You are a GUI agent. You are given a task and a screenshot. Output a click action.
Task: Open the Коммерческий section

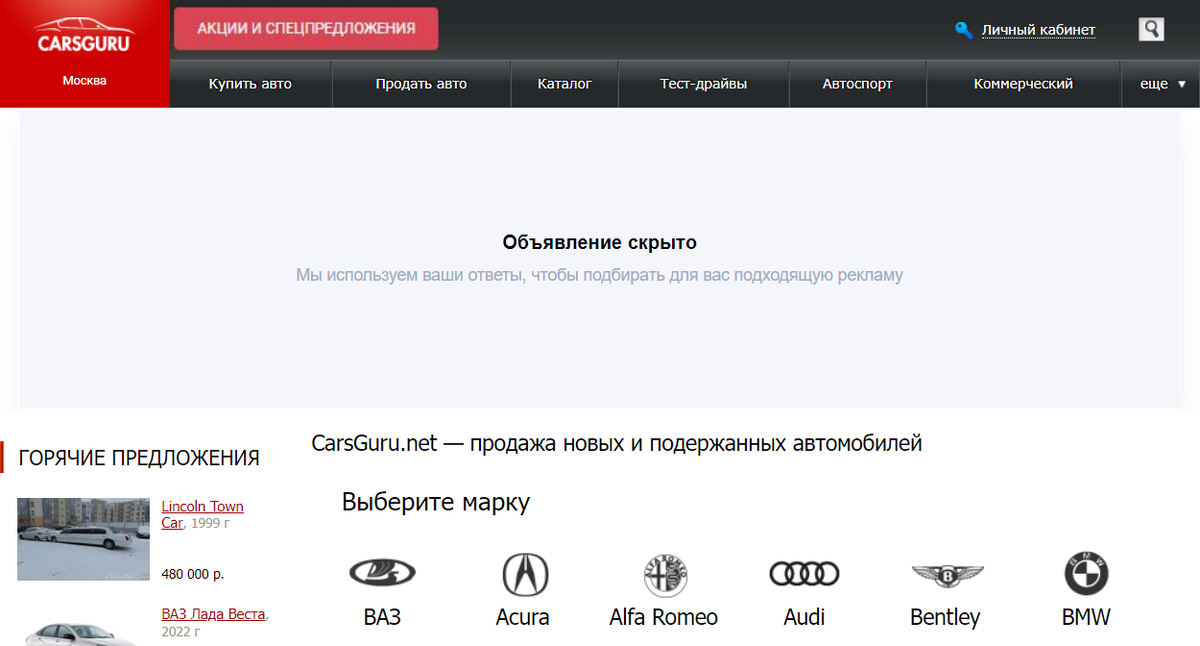tap(1023, 84)
